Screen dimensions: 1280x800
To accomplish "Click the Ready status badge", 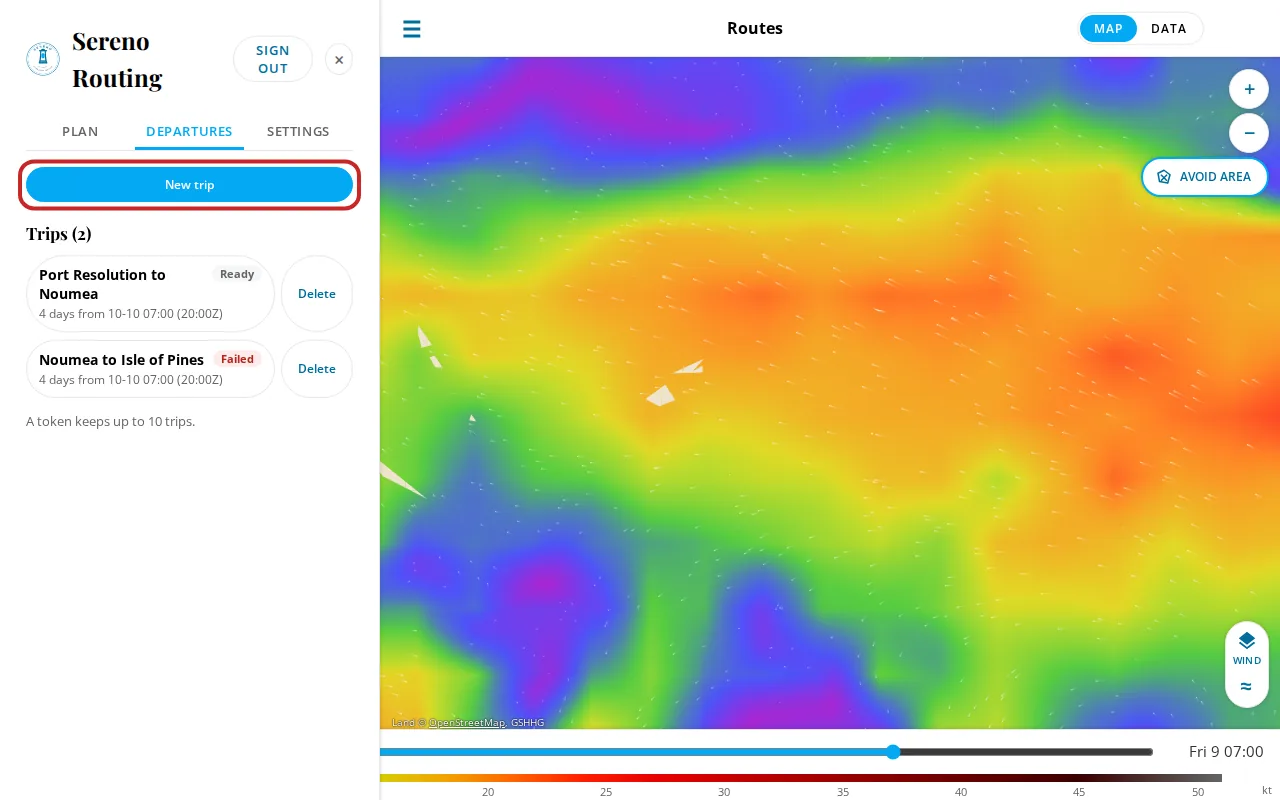I will click(x=237, y=275).
